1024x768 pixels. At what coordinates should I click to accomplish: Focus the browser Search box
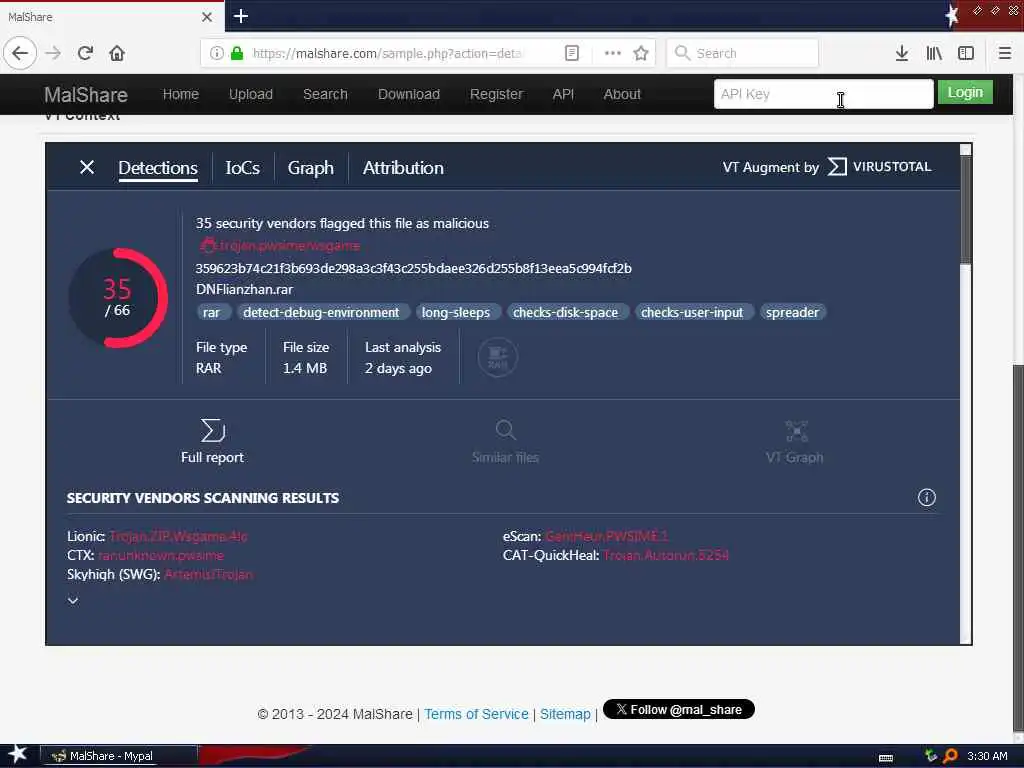(x=743, y=53)
